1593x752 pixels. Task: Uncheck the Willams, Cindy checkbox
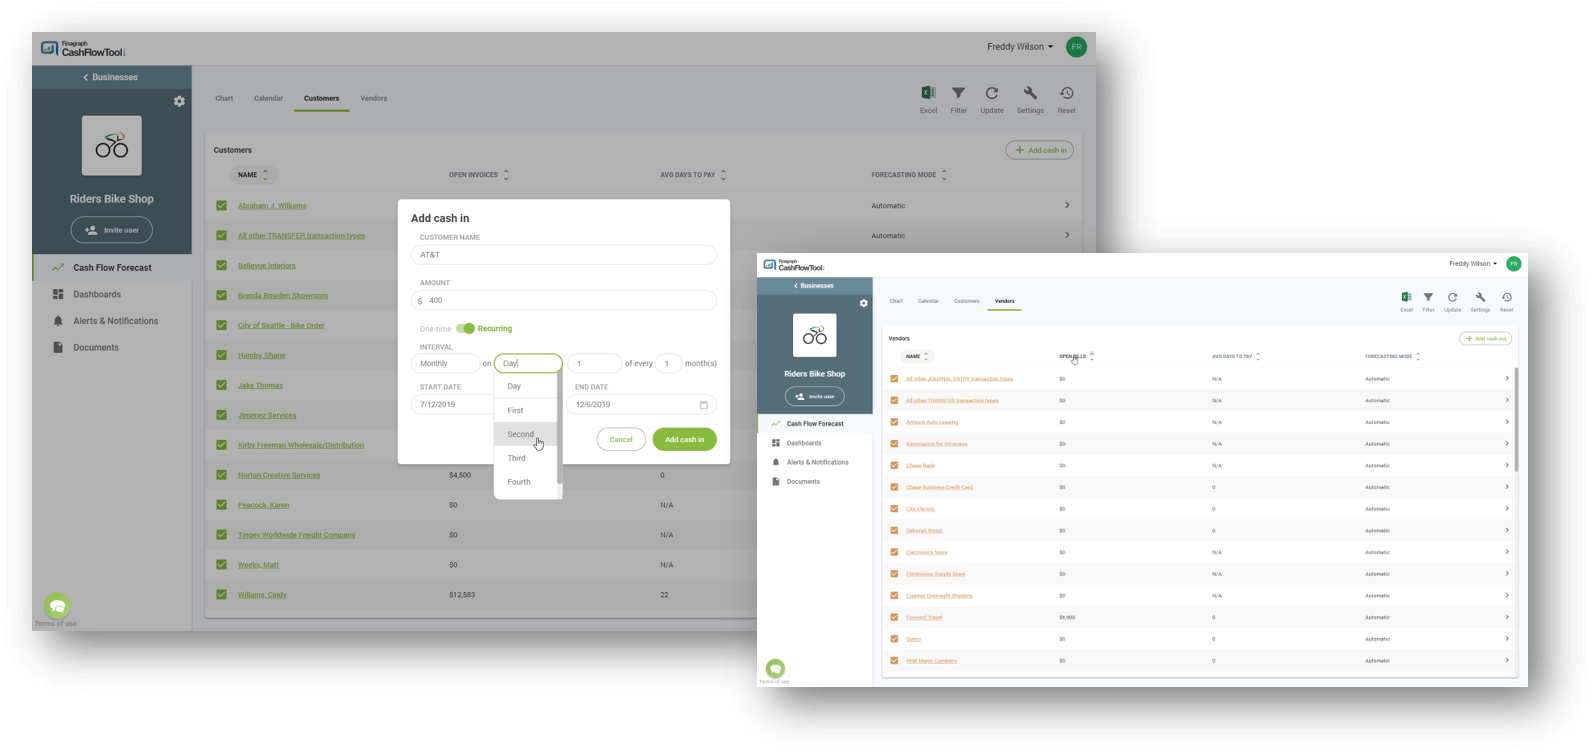[x=222, y=594]
